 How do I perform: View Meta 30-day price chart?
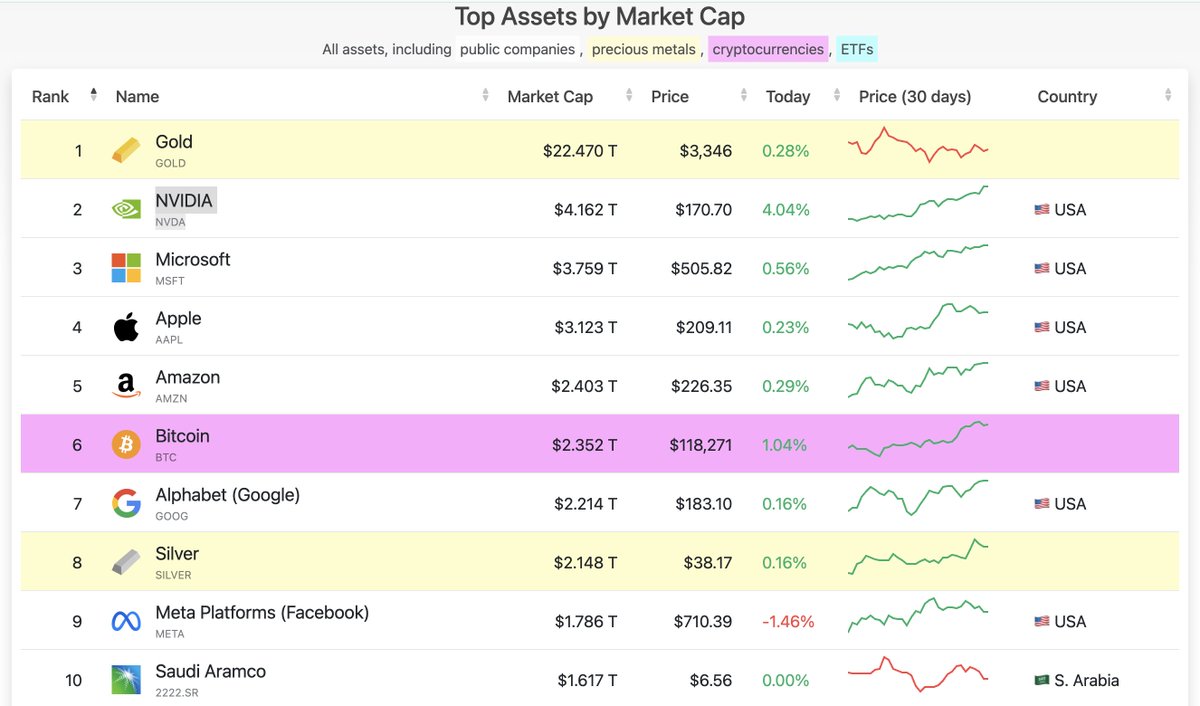(x=918, y=616)
